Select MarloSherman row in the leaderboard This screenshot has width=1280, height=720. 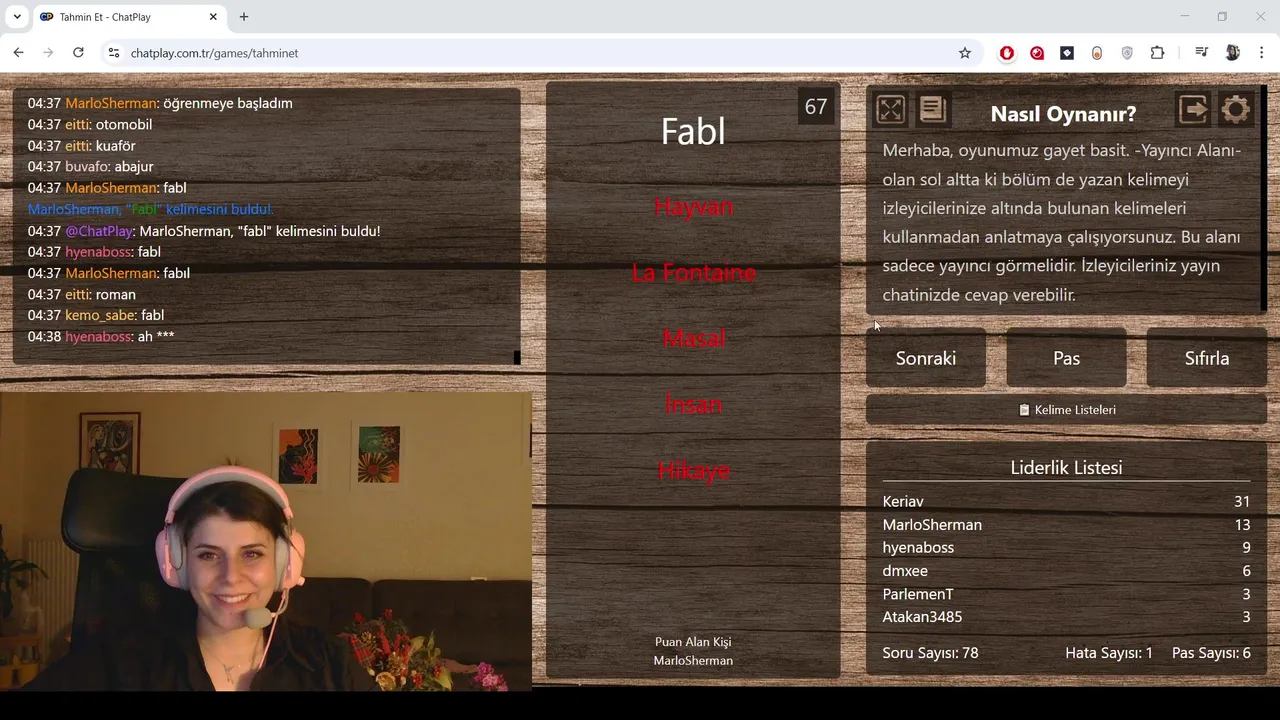click(x=1066, y=525)
